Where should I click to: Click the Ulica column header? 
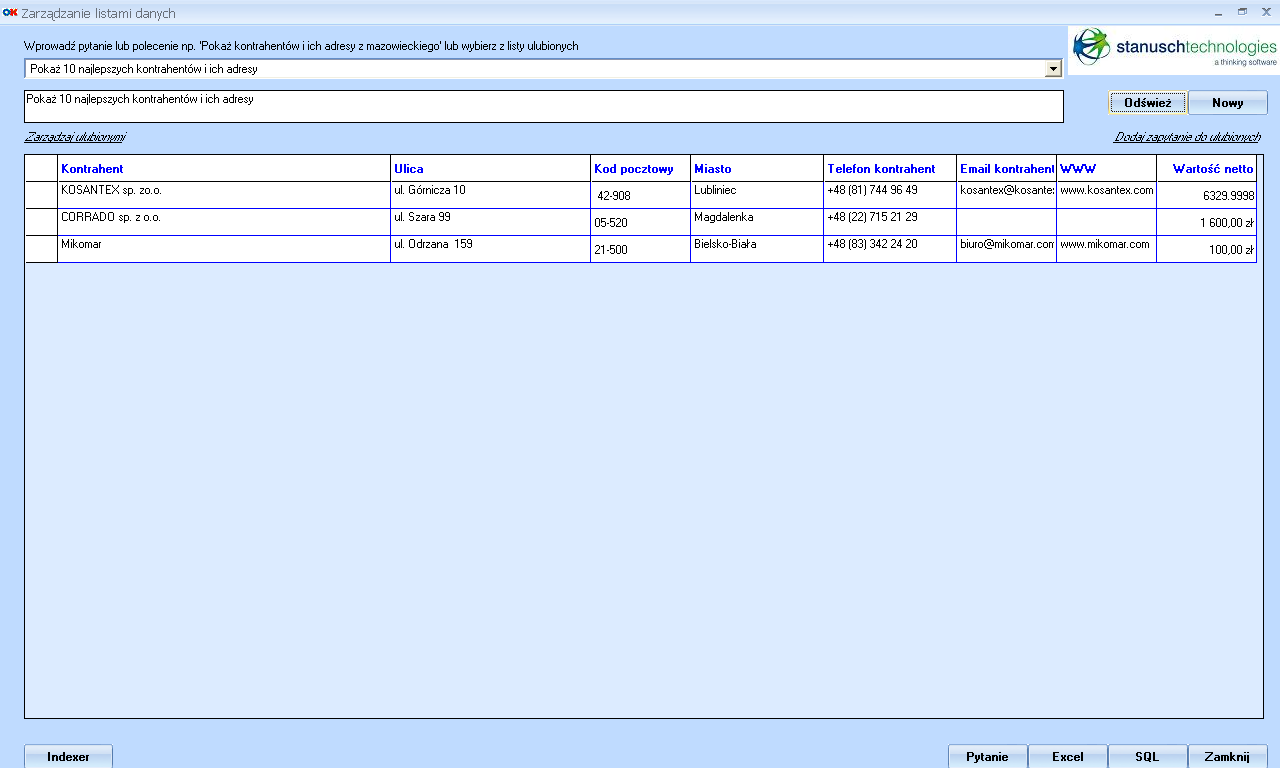coord(491,168)
